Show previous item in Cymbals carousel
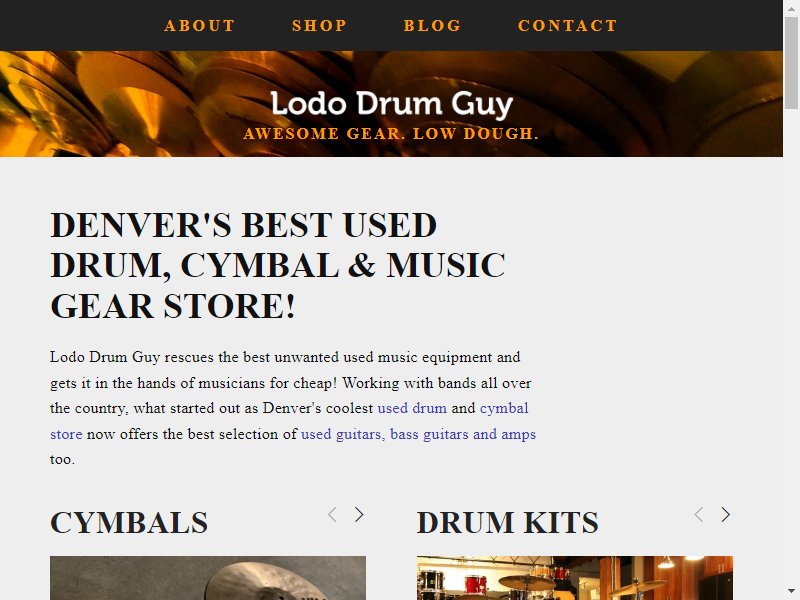Screen dimensions: 800x600 click(x=332, y=514)
